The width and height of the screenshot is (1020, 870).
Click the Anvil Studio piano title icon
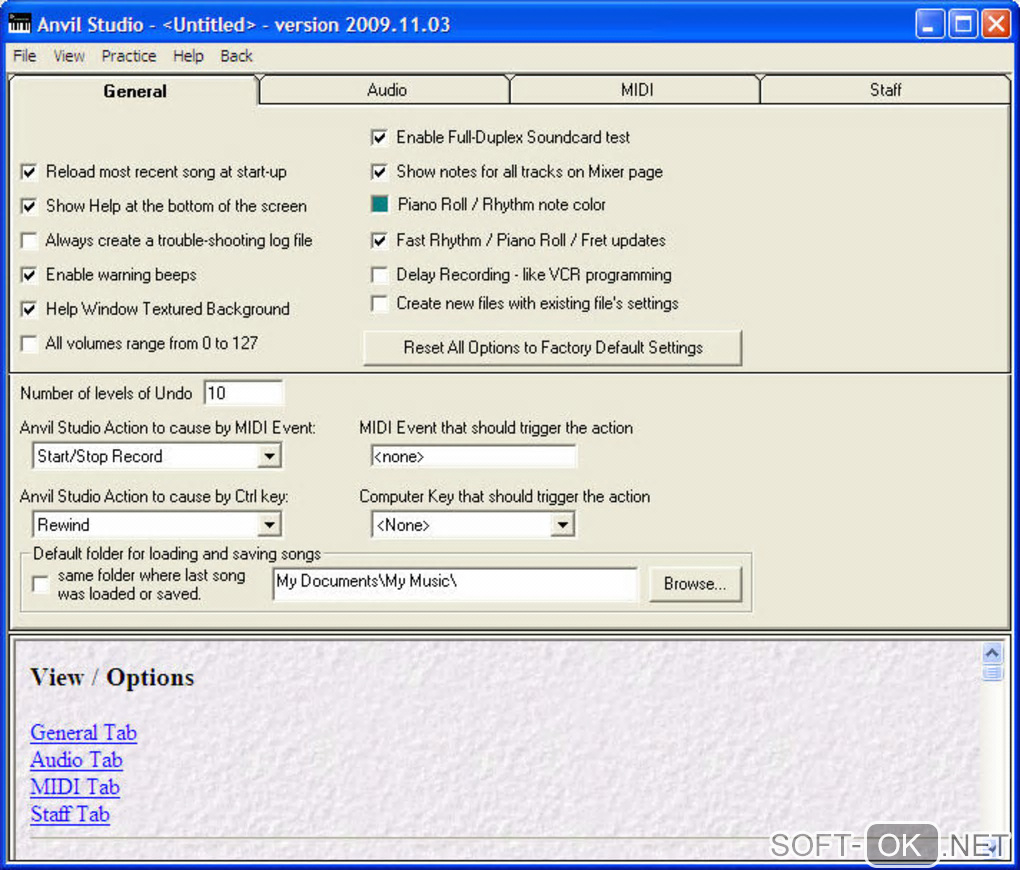tap(20, 24)
